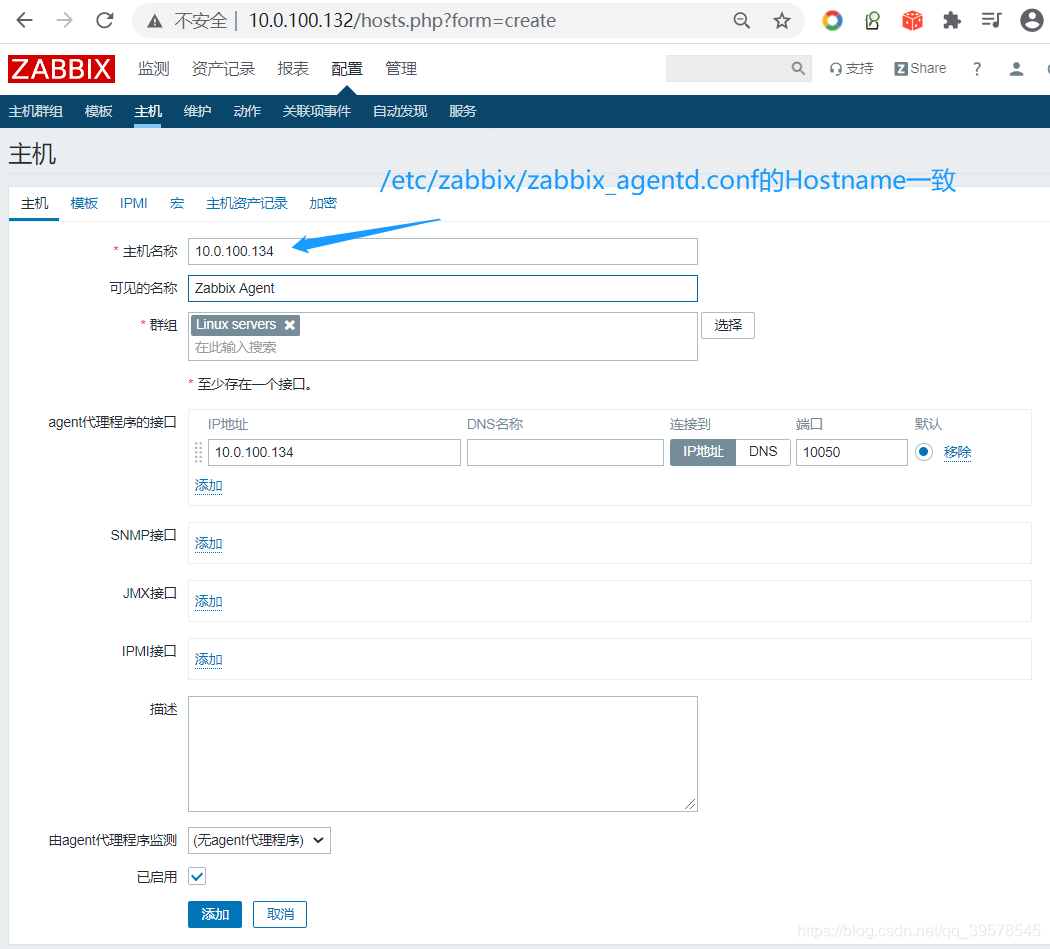Viewport: 1050px width, 949px height.
Task: Open the browser profile avatar
Action: click(x=1031, y=21)
